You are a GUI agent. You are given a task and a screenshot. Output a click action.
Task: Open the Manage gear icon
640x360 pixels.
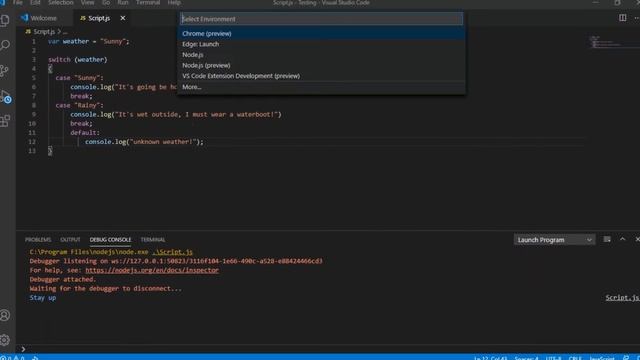[5, 340]
